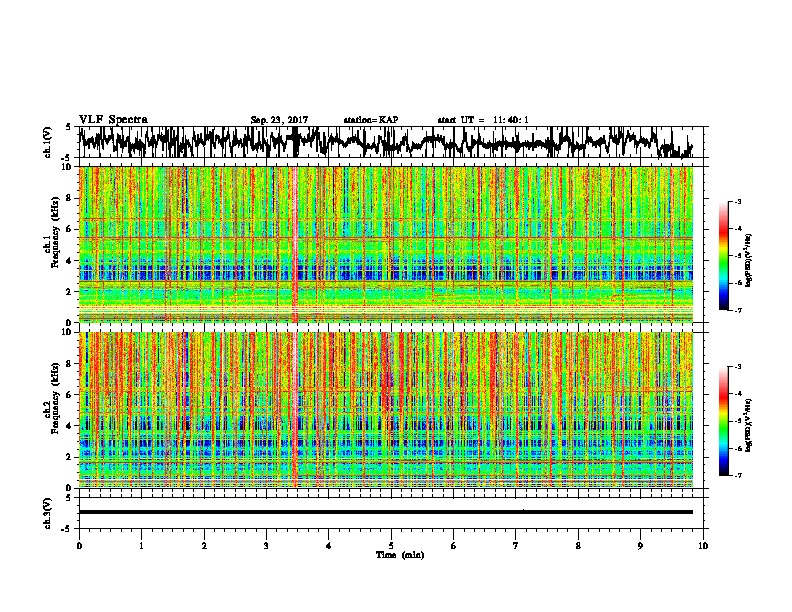The height and width of the screenshot is (612, 792).
Task: Click ch.2 frequency tick label "8"
Action: click(69, 363)
